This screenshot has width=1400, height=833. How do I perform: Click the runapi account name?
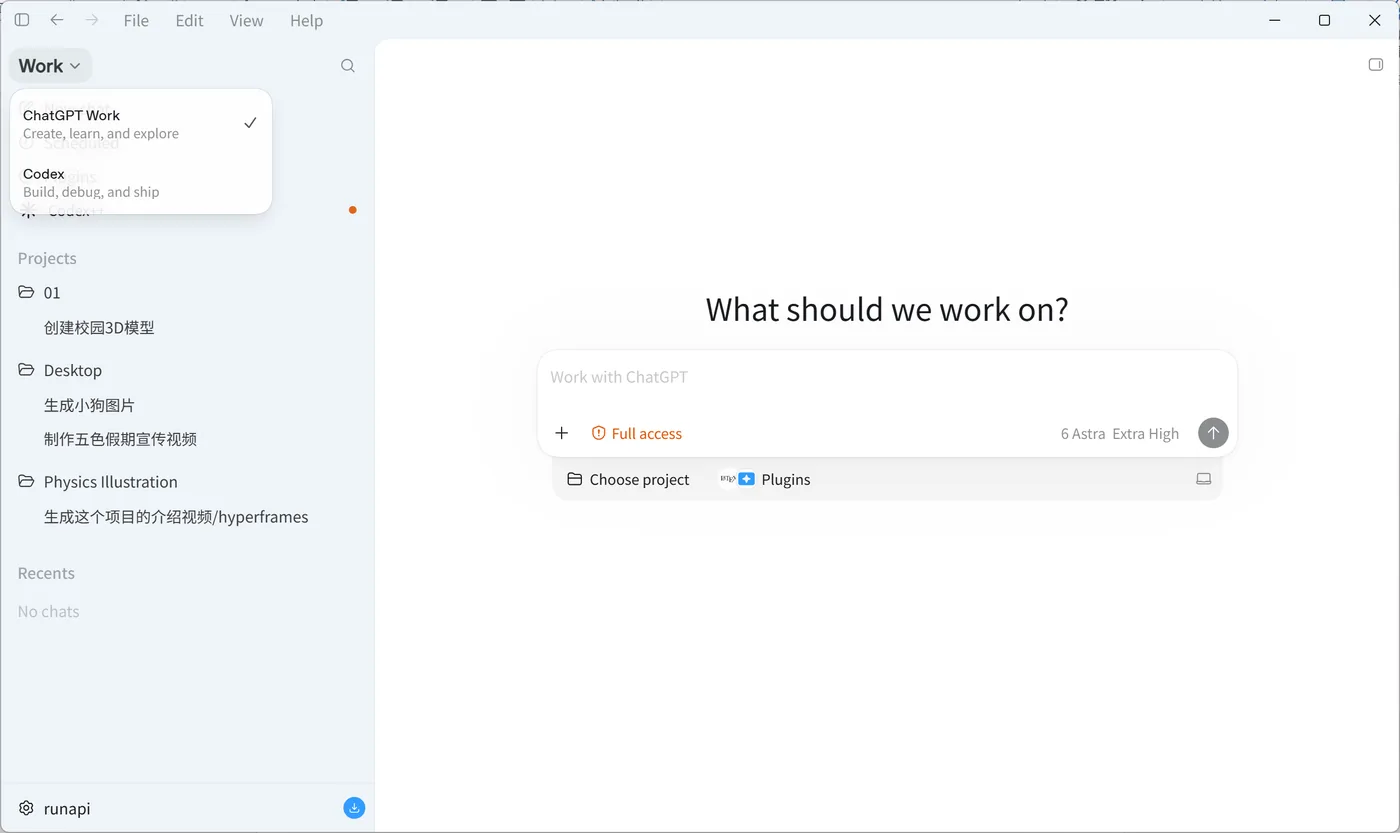coord(67,808)
